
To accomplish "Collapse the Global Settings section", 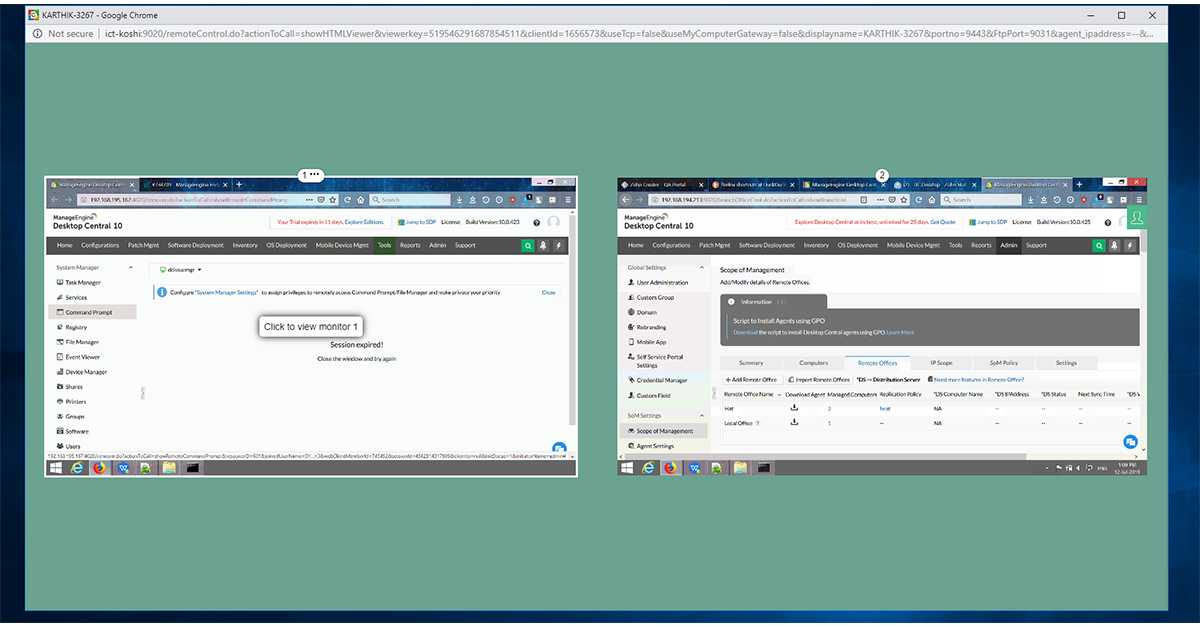I will tap(702, 268).
